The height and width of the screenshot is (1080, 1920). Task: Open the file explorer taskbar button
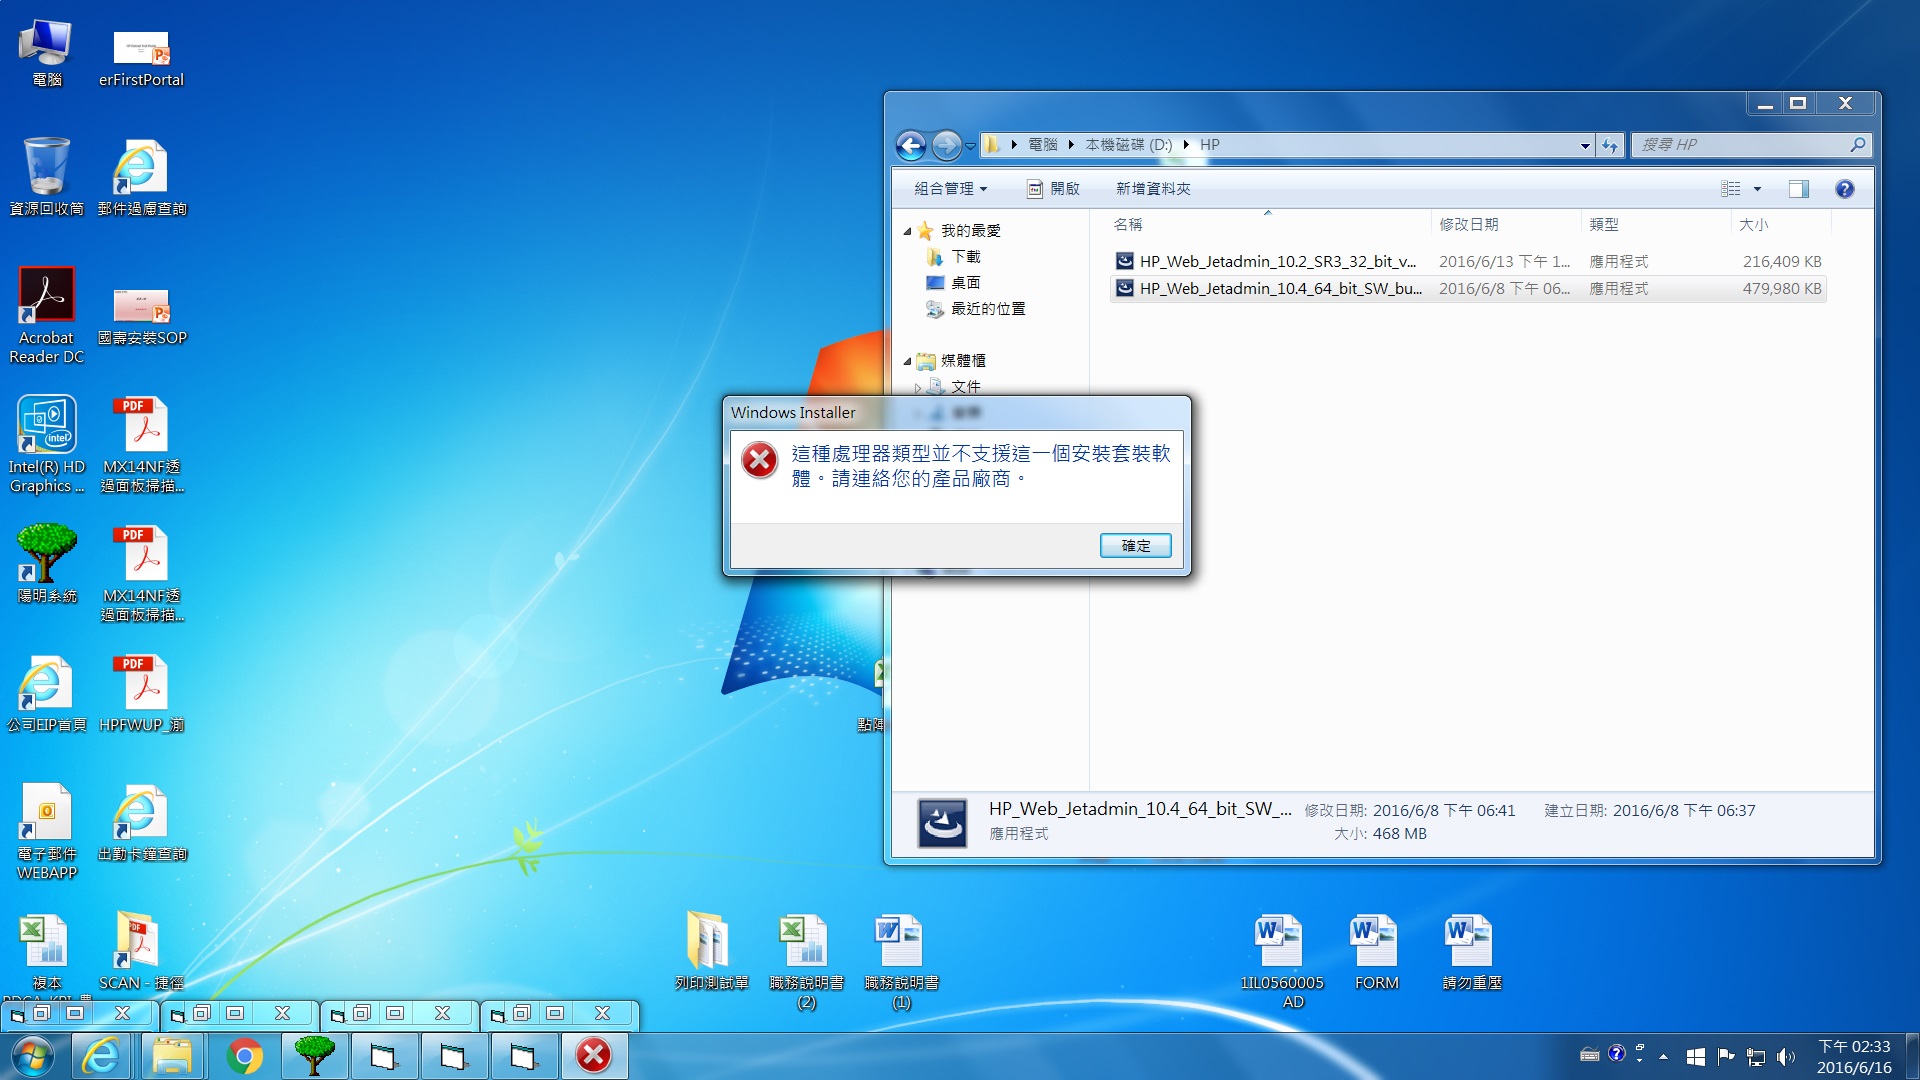point(172,1056)
